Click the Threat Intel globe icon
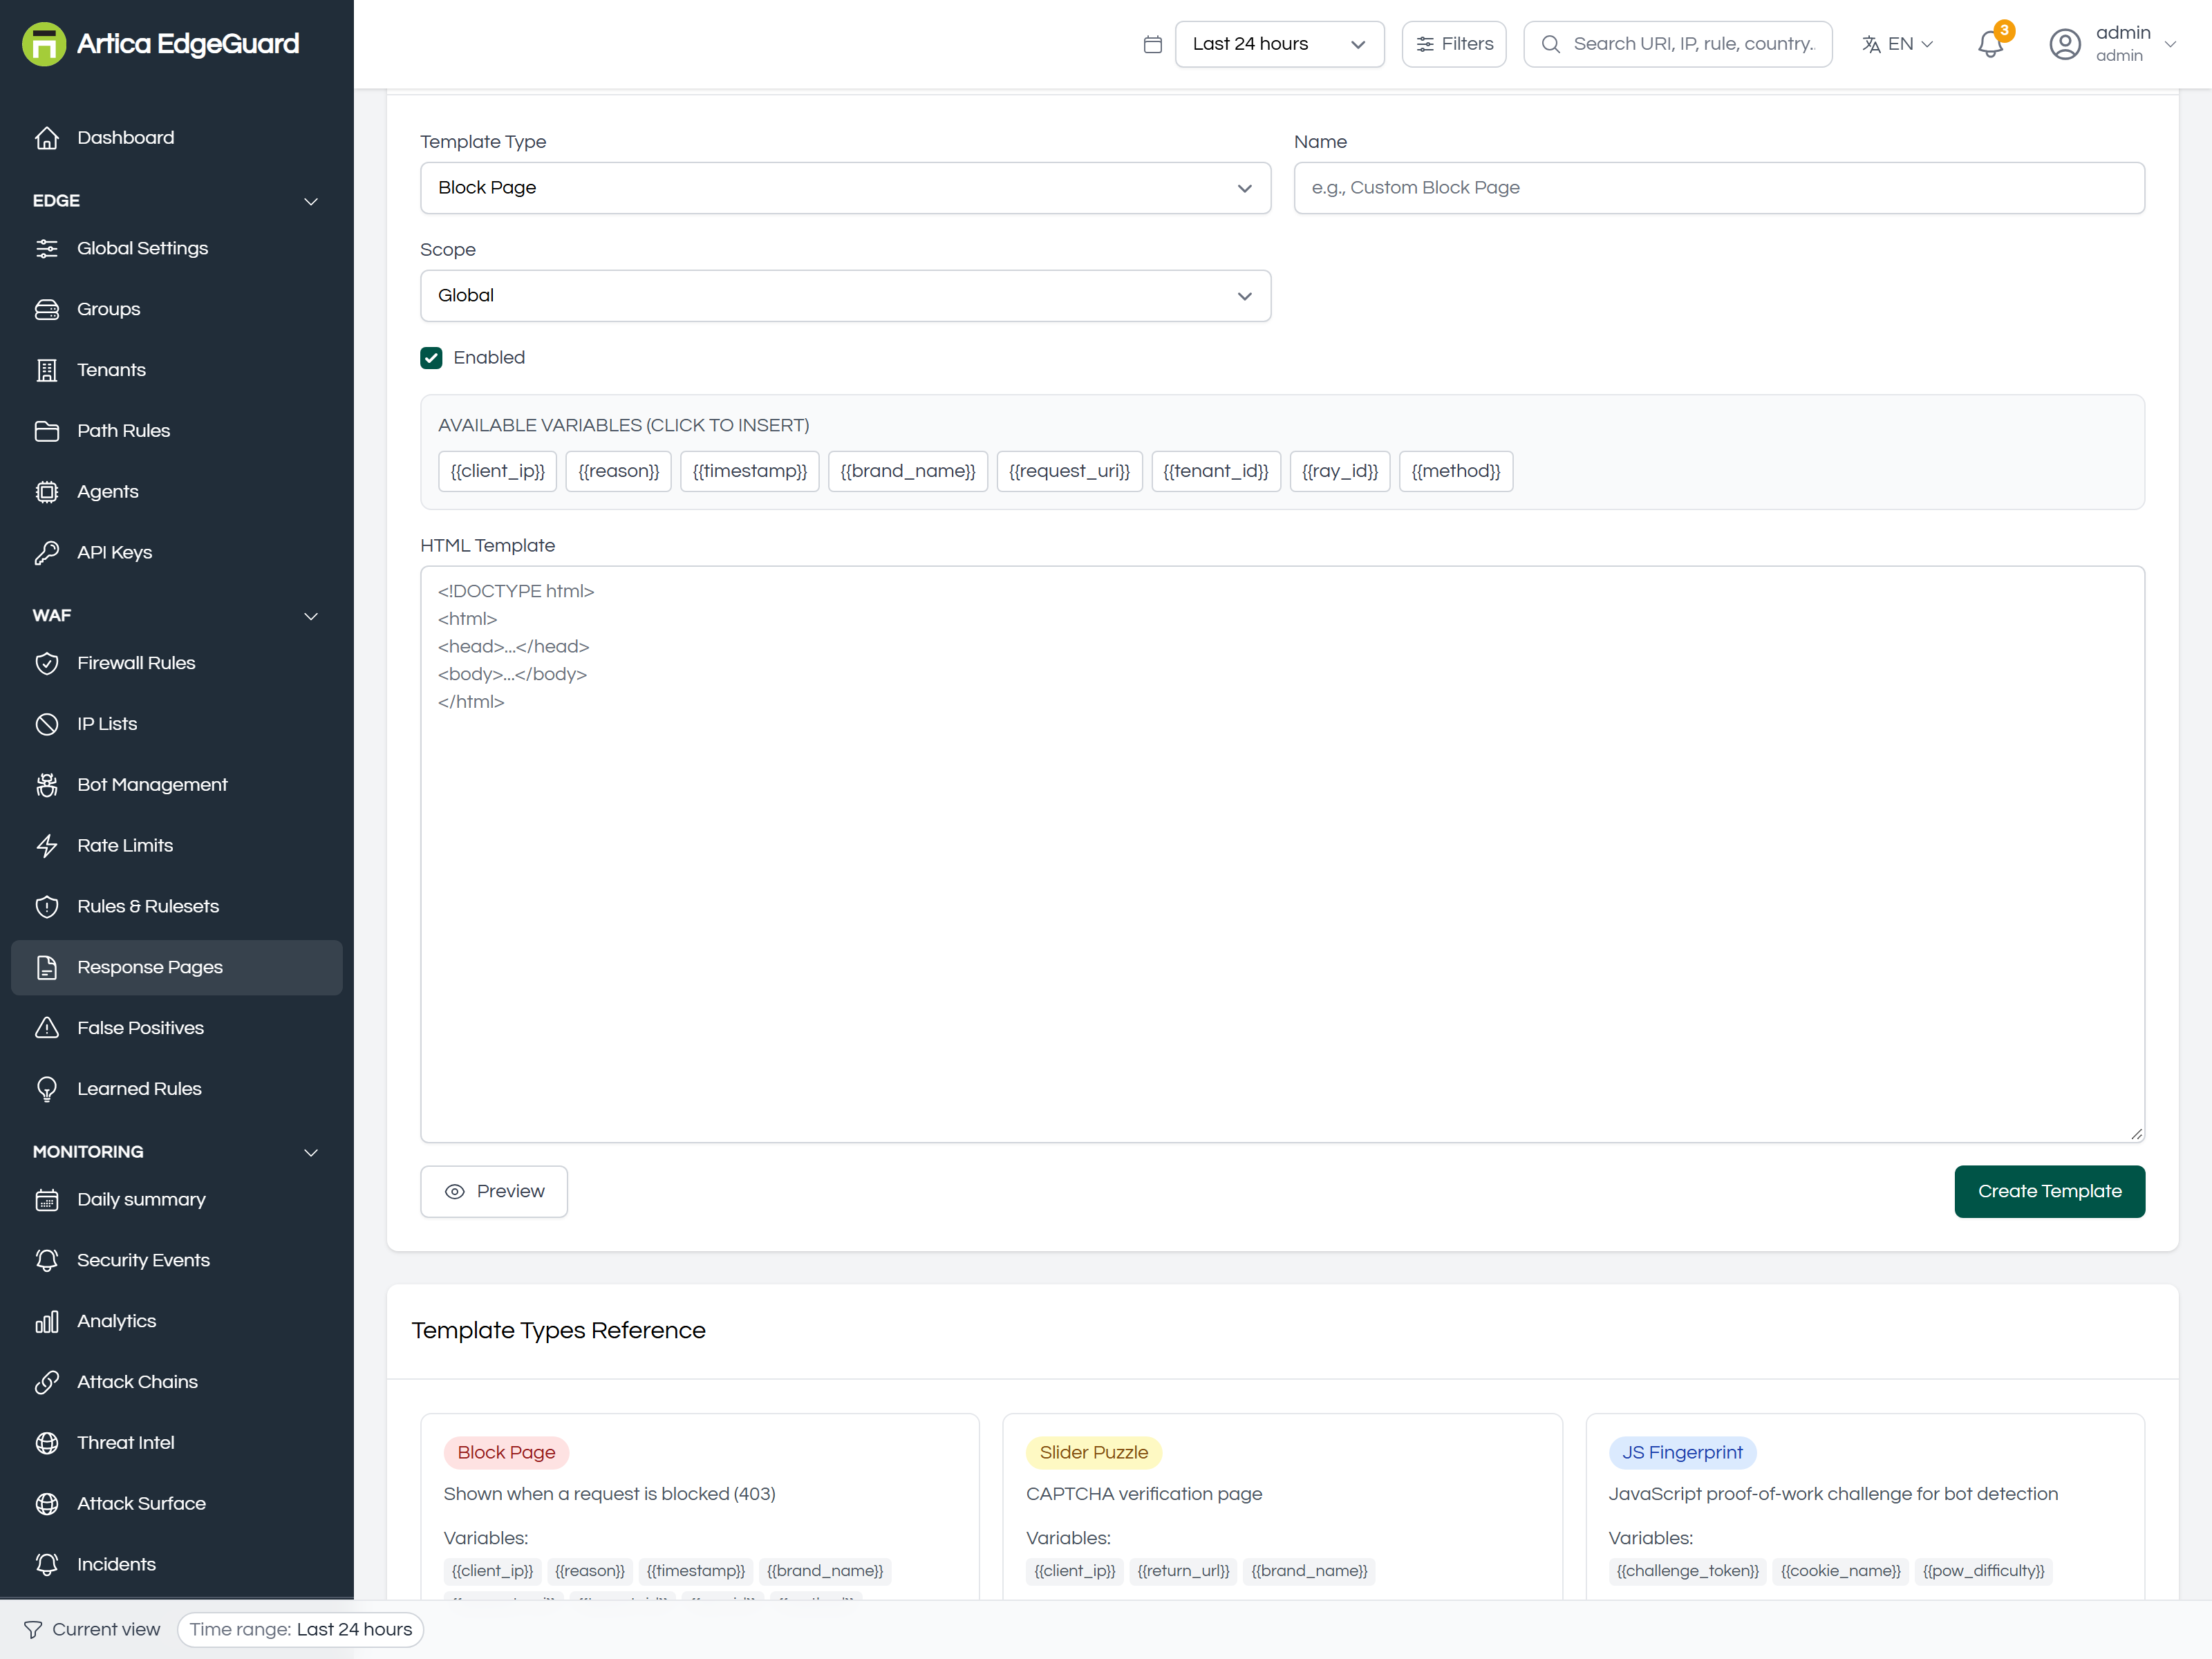The image size is (2212, 1659). 47,1444
